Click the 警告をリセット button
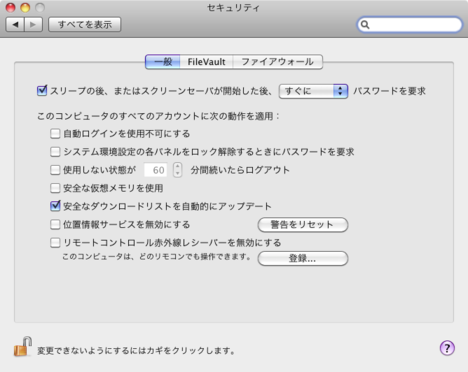Screen dimensions: 468x372 [x=303, y=225]
